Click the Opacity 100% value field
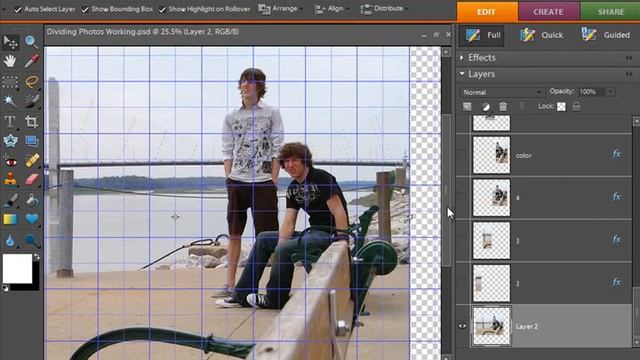This screenshot has width=640, height=360. [x=591, y=92]
